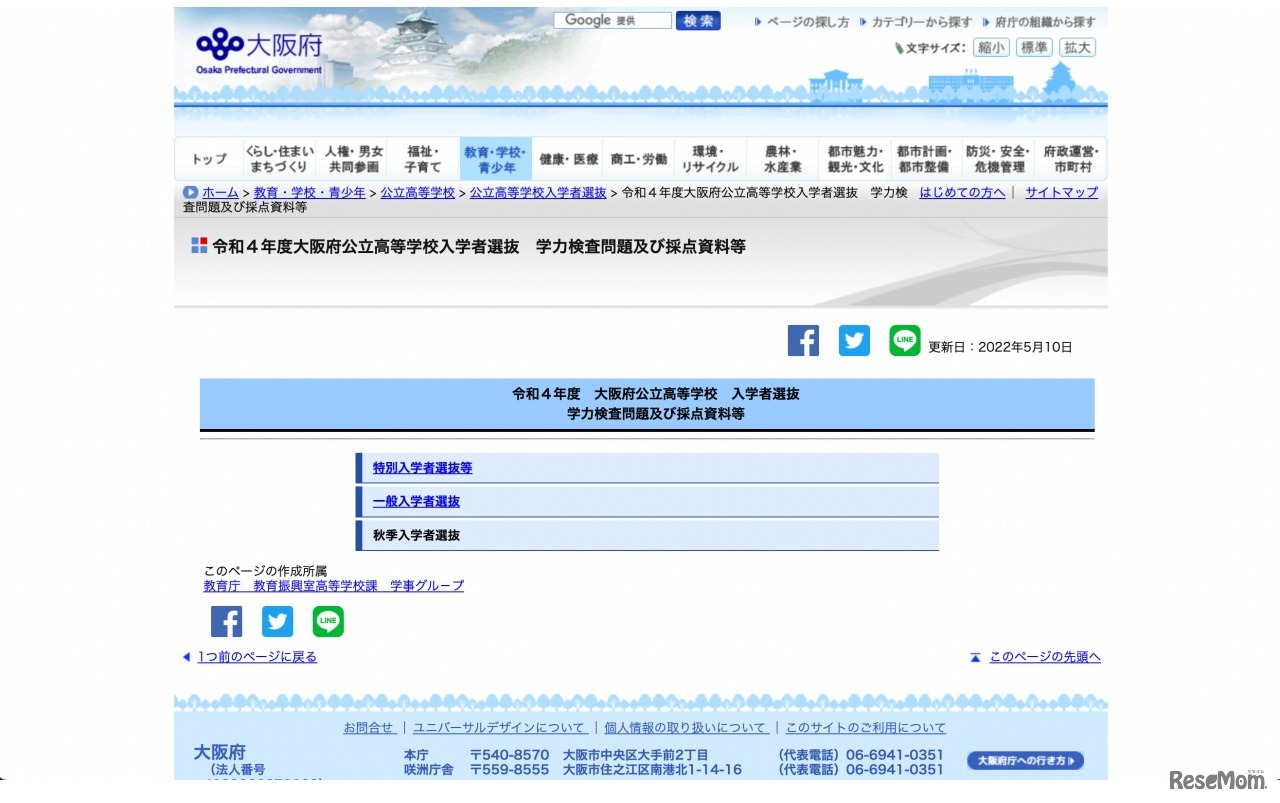This screenshot has width=1280, height=803.
Task: Share the page via the LINE icon
Action: tap(904, 341)
